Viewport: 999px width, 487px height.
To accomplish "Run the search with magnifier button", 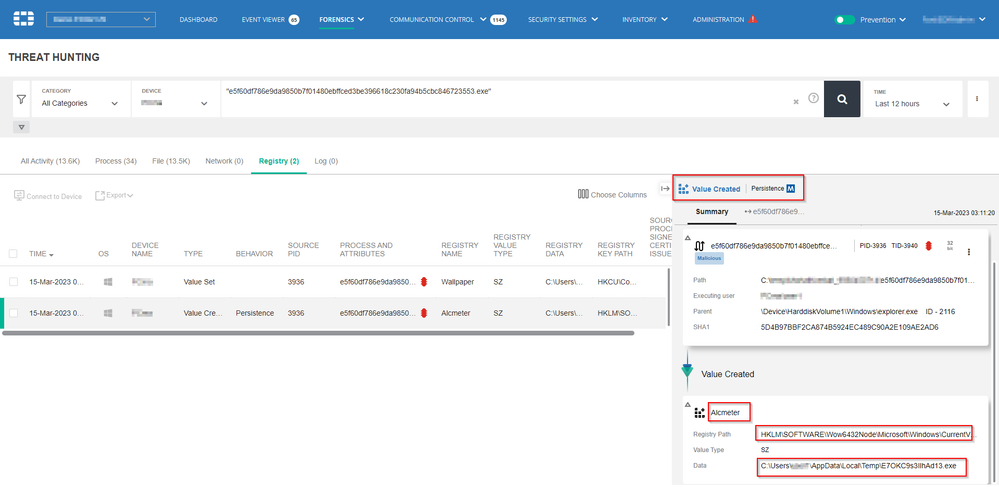I will 842,99.
